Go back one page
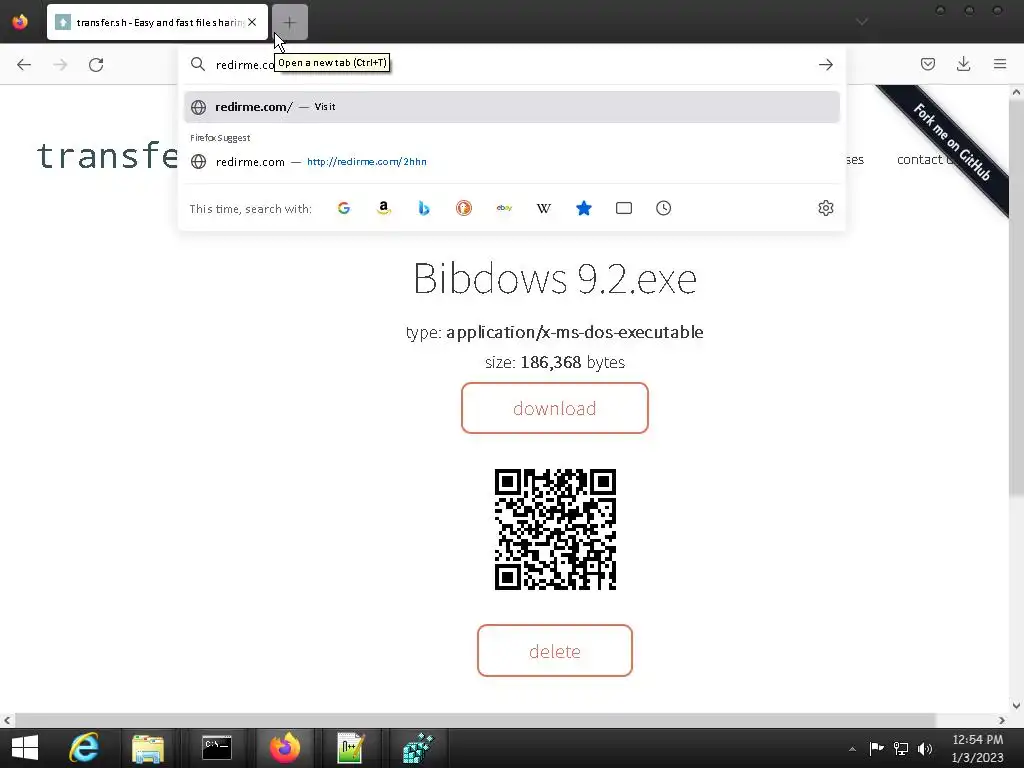Viewport: 1024px width, 768px height. coord(24,65)
